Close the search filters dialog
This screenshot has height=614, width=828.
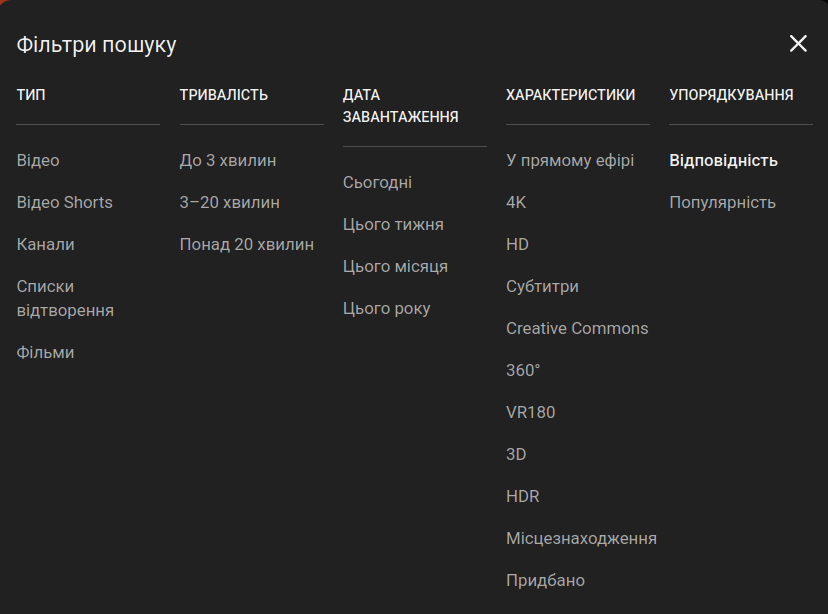pos(798,43)
